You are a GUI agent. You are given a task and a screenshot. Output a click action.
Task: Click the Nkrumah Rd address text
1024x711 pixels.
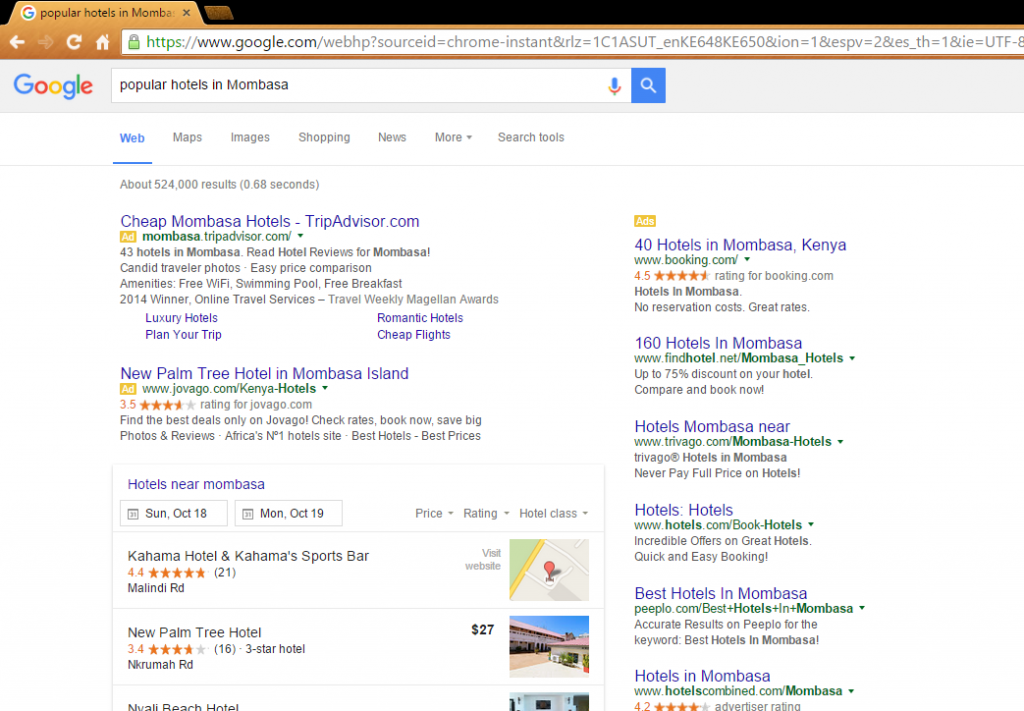click(x=160, y=665)
